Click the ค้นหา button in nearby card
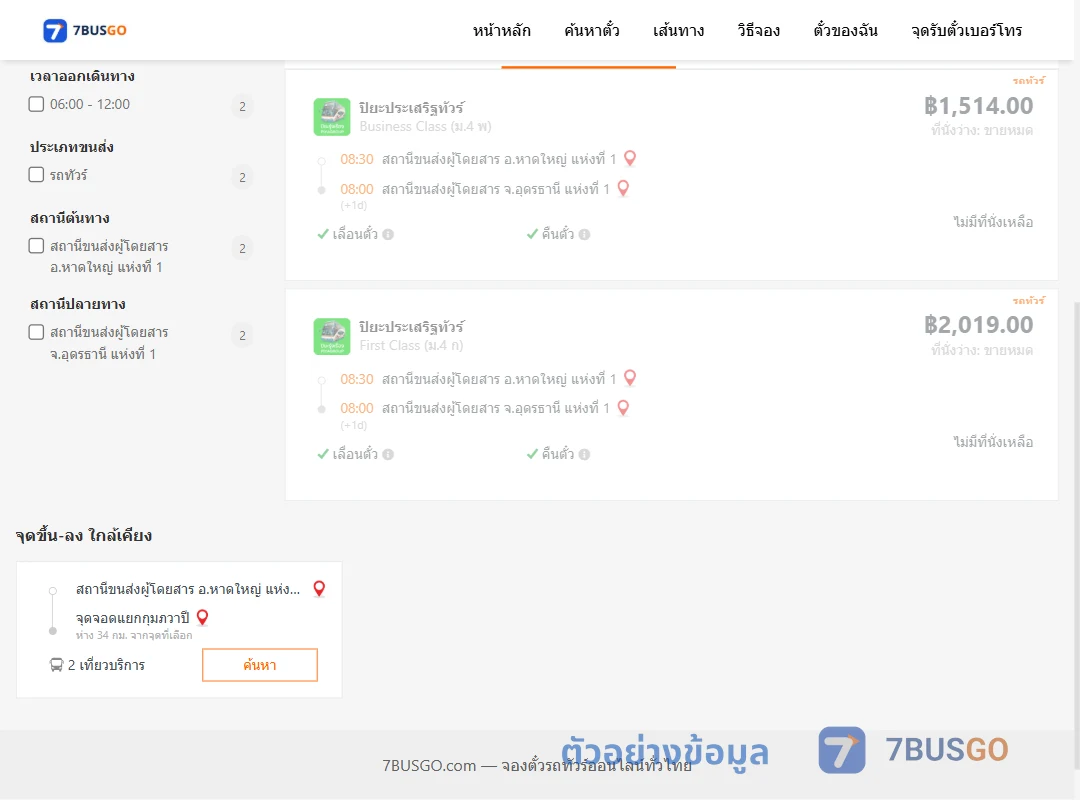Viewport: 1080px width, 800px height. pyautogui.click(x=260, y=665)
